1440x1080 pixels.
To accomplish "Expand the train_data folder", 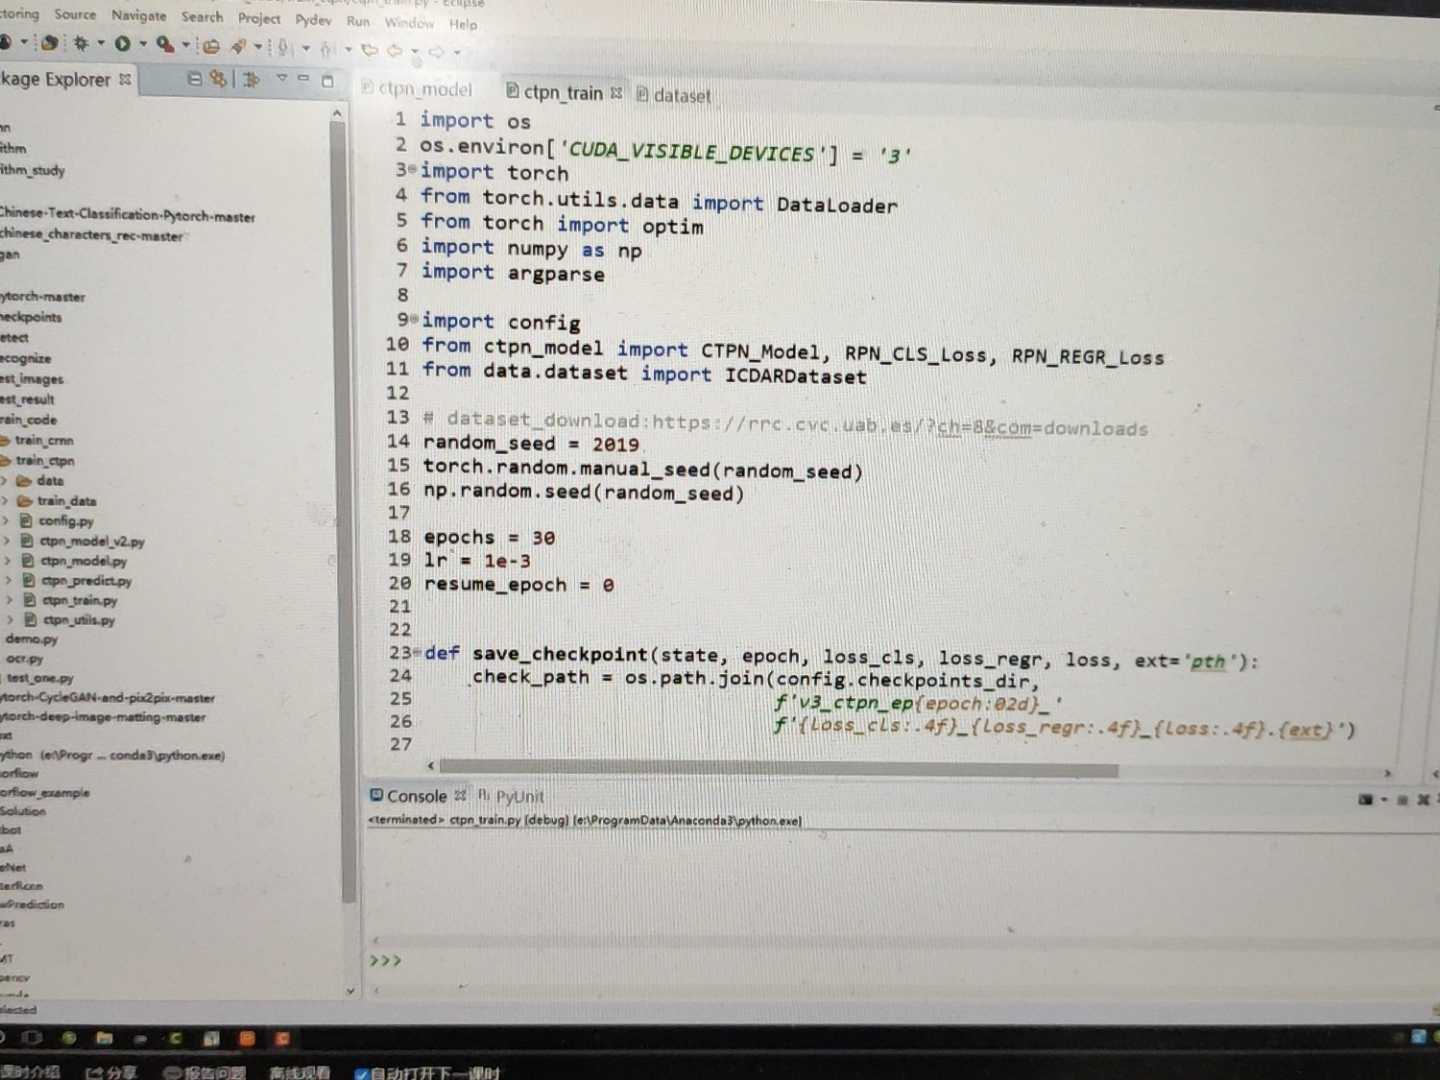I will click(5, 501).
